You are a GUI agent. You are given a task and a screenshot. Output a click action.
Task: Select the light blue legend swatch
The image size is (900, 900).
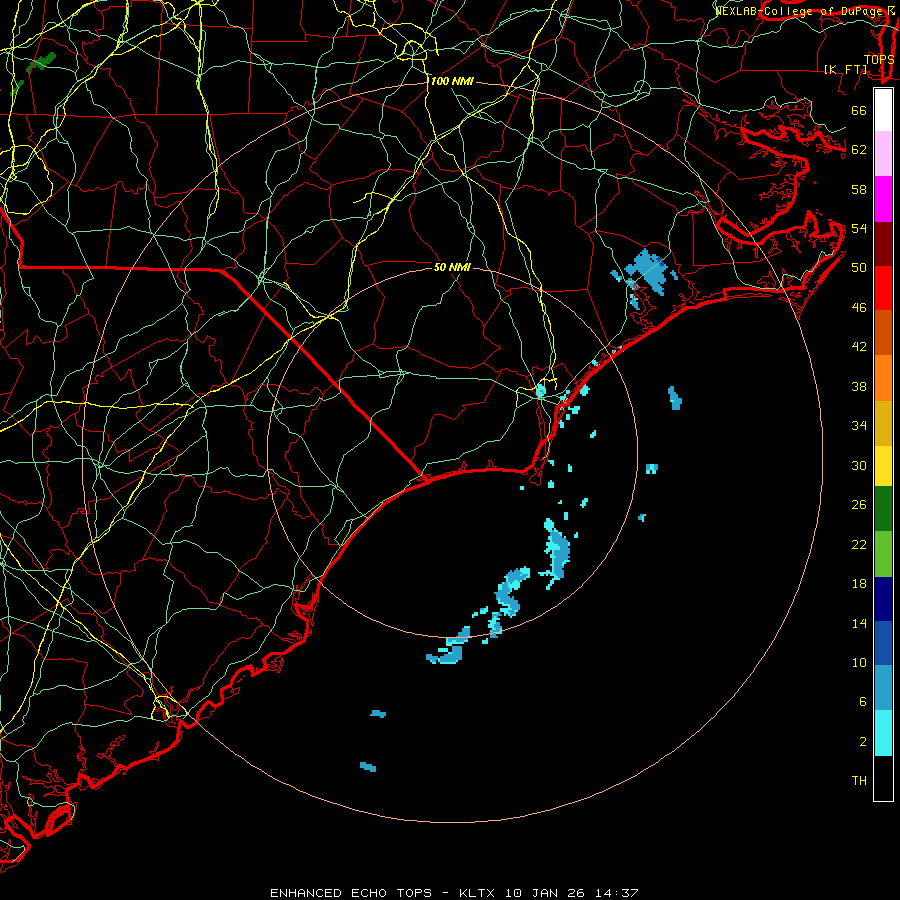coord(883,688)
